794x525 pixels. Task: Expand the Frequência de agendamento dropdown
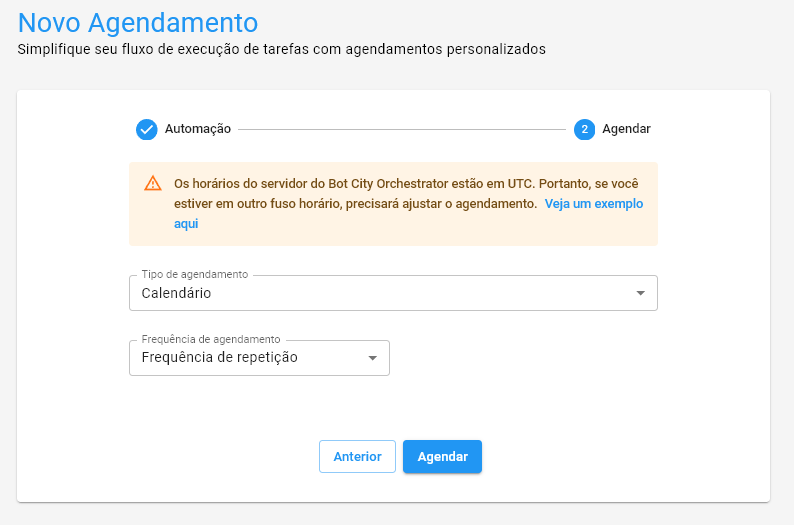259,358
